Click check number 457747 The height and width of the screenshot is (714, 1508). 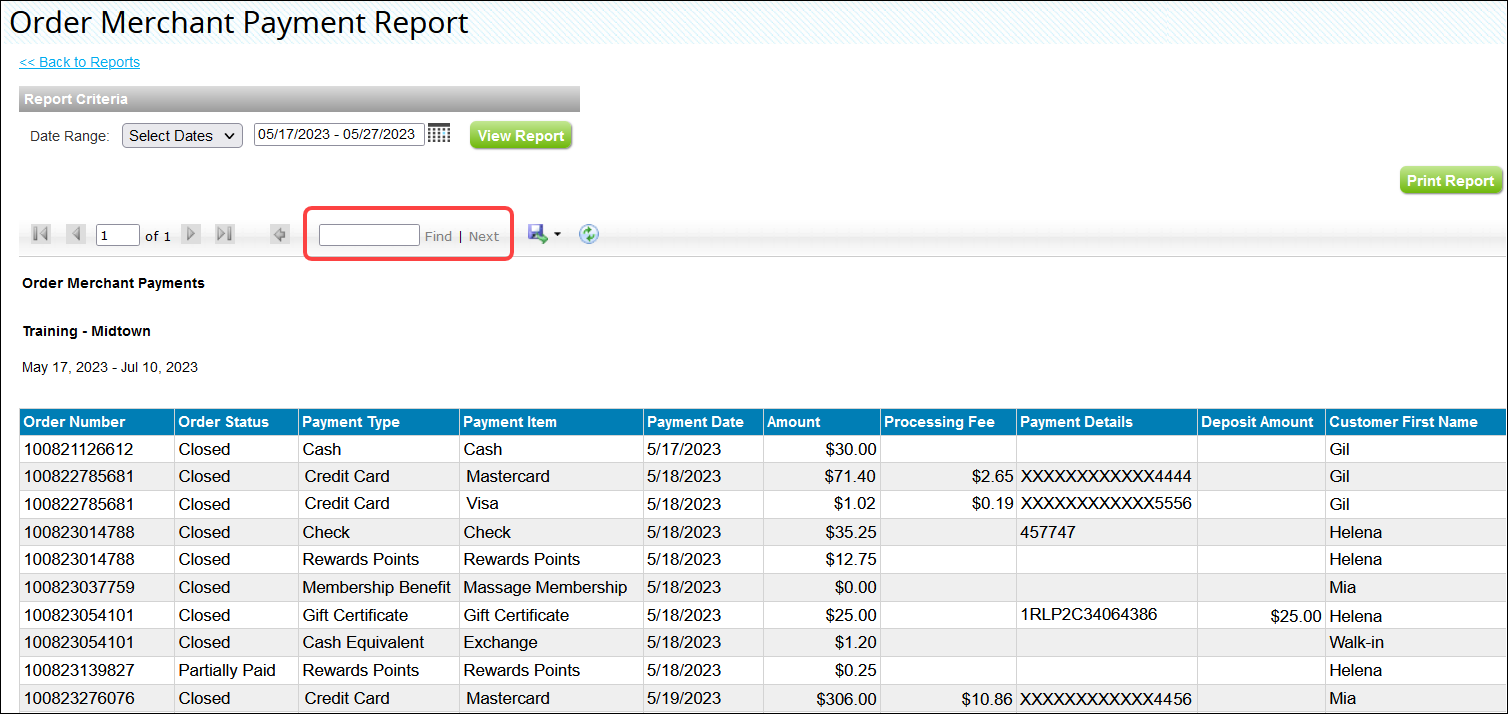point(1048,533)
